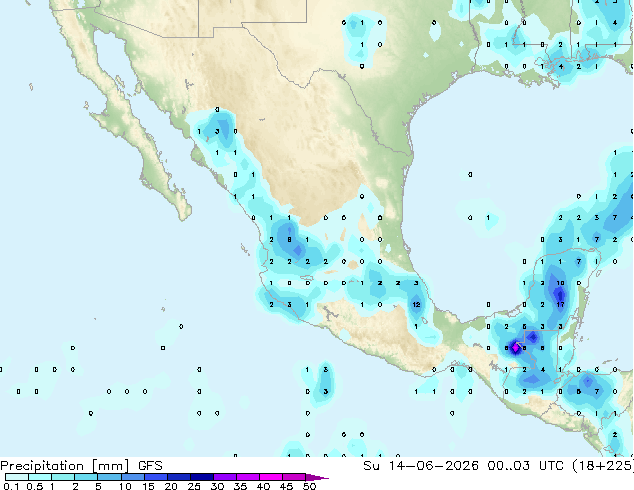Select the 40–45 mm magenta legend box
The width and height of the screenshot is (634, 490).
271,477
